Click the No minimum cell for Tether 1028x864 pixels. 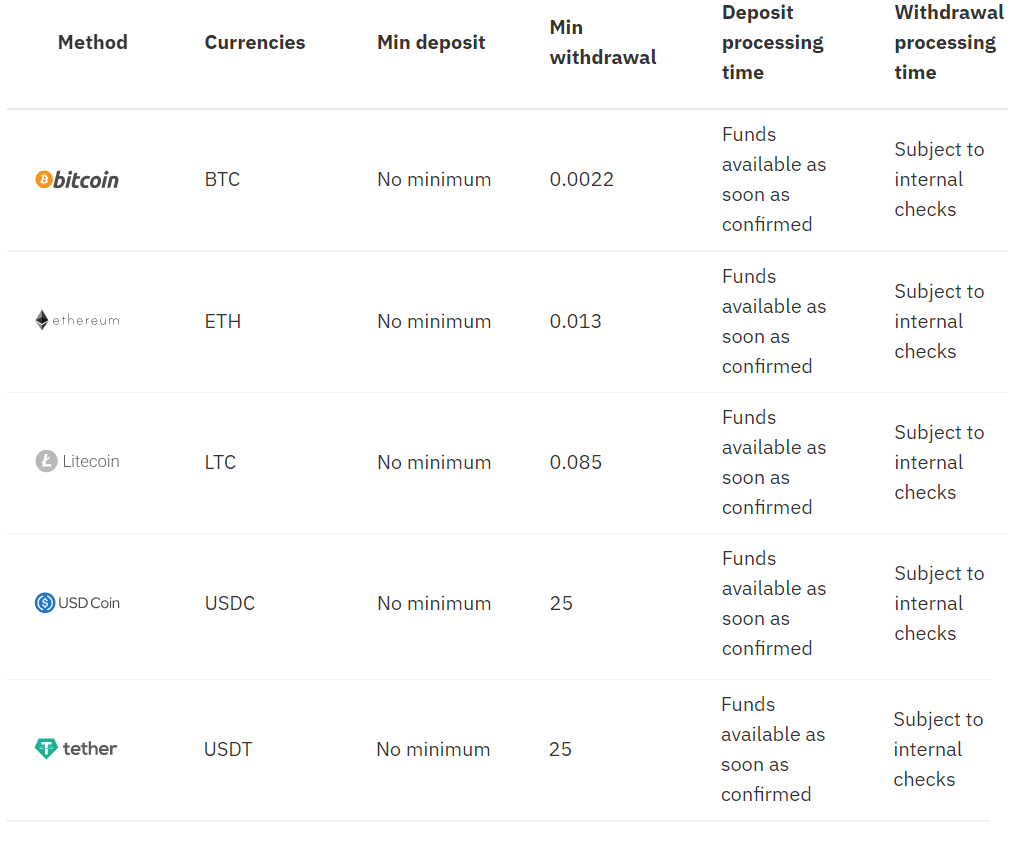click(433, 749)
